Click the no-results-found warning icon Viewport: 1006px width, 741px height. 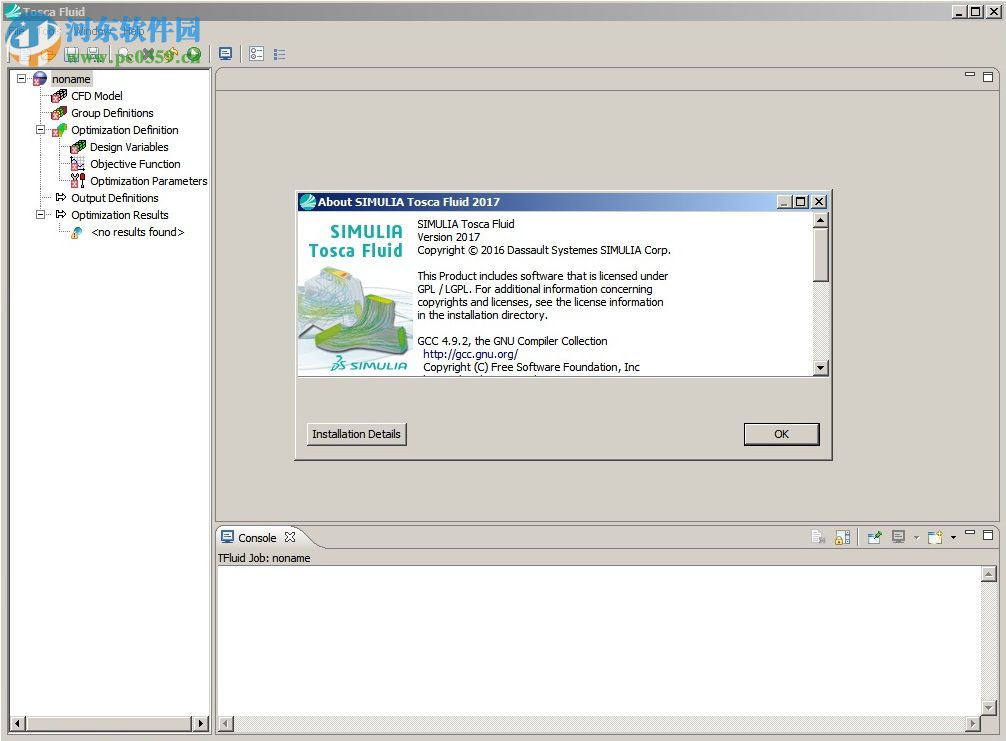(x=77, y=232)
